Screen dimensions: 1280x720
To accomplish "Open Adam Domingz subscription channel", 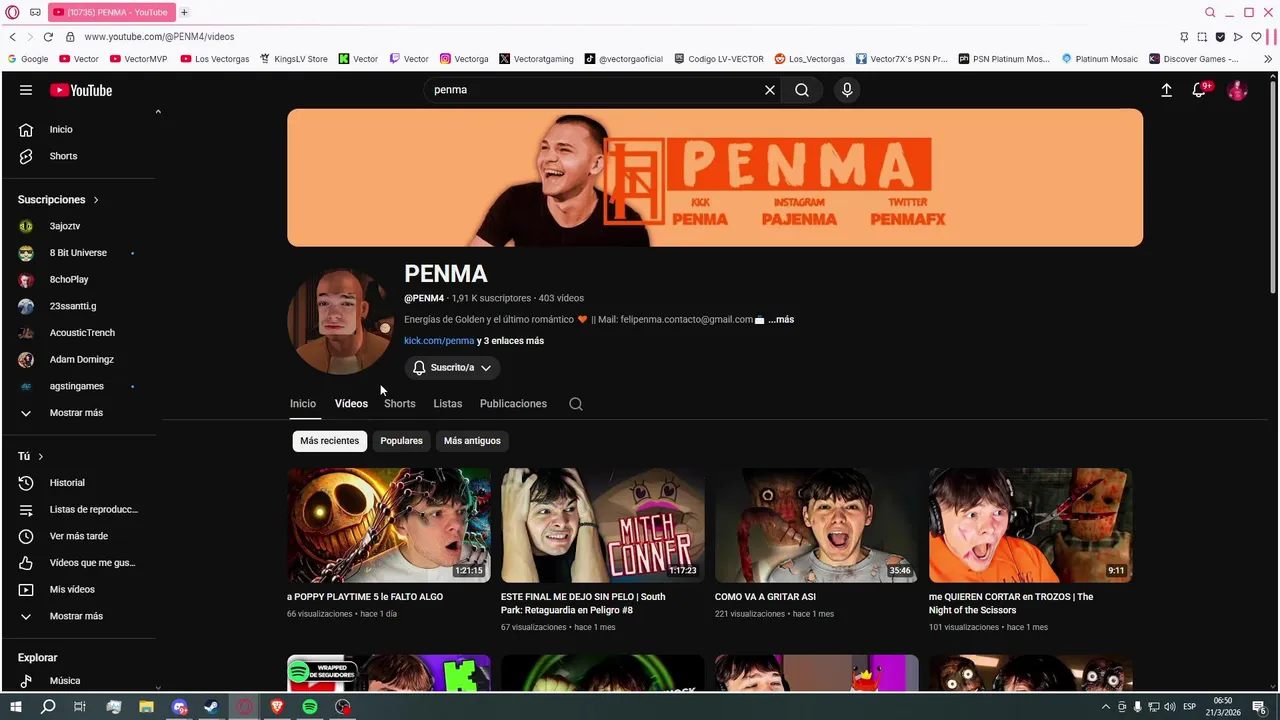I will pyautogui.click(x=81, y=360).
